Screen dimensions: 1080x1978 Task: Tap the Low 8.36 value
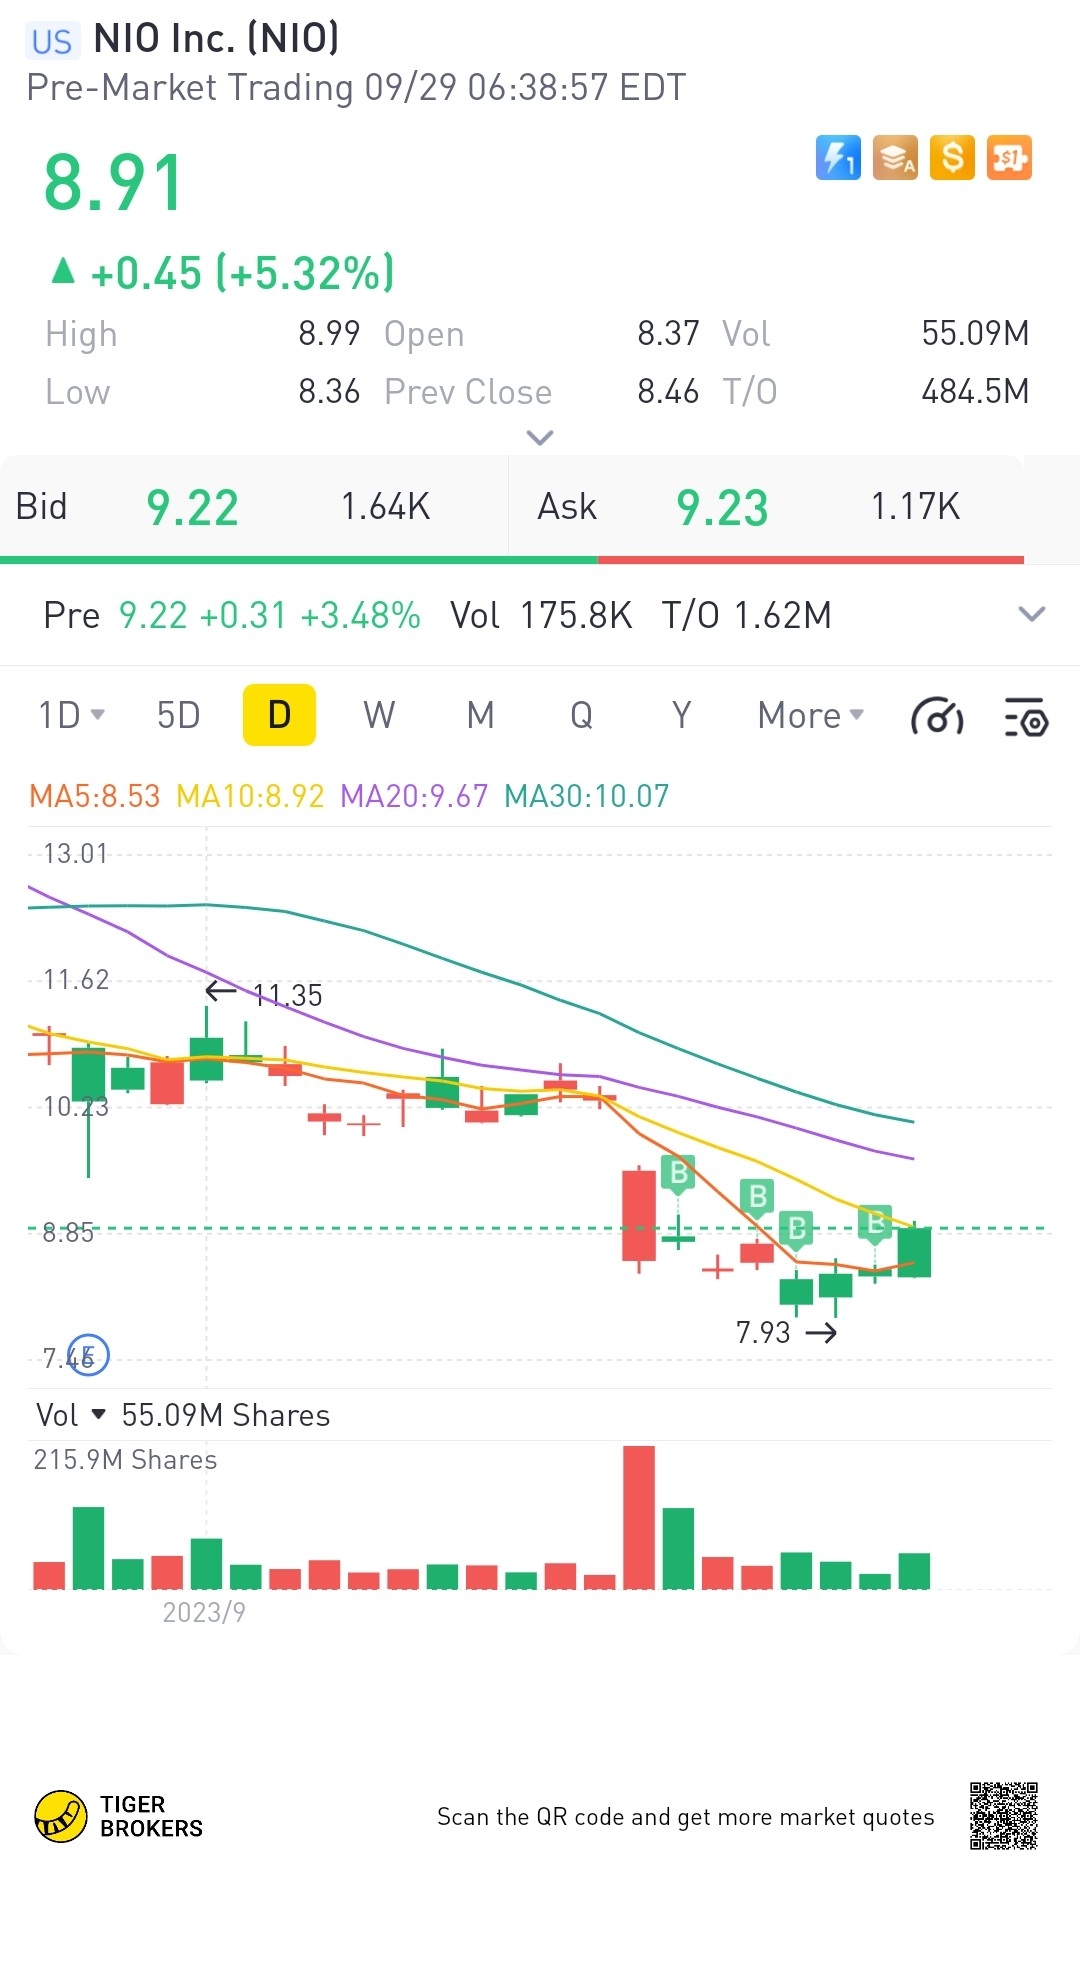(x=329, y=391)
